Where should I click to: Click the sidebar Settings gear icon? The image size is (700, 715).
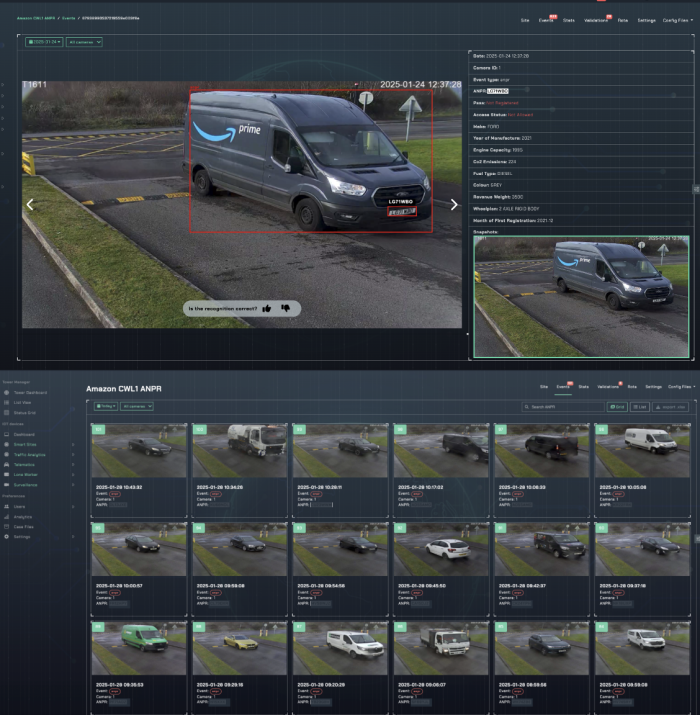[x=6, y=537]
